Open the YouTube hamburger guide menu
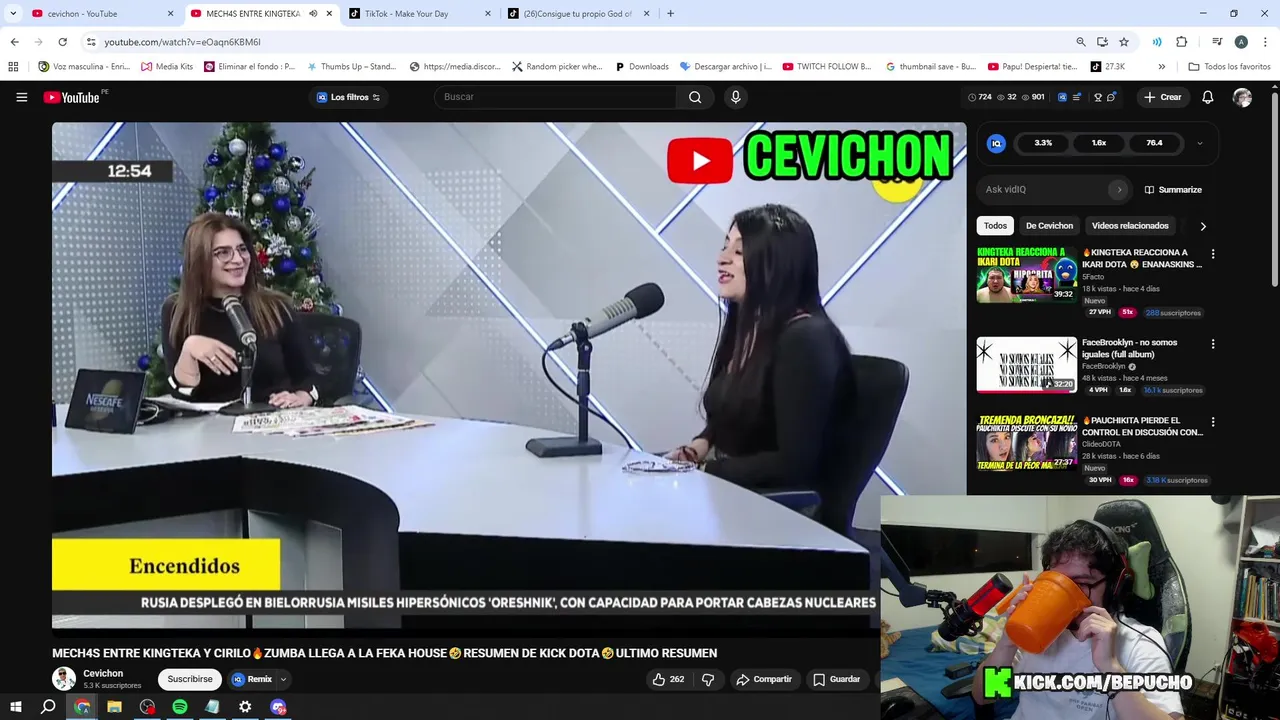 pos(21,97)
